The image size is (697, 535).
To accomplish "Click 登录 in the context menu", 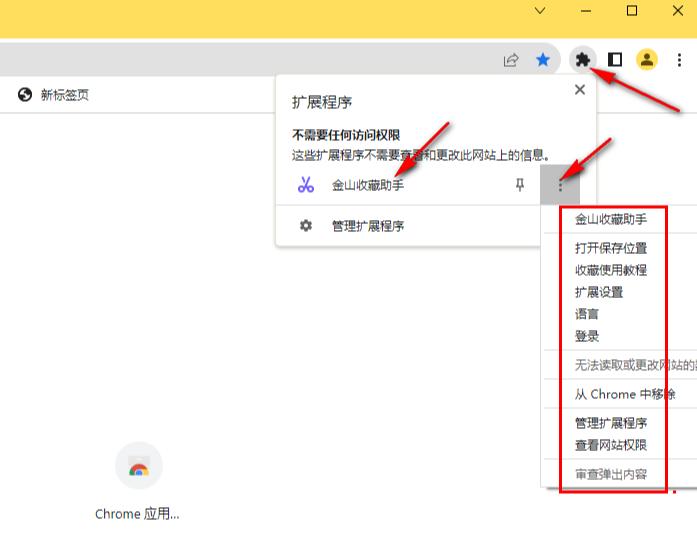I will [x=587, y=336].
